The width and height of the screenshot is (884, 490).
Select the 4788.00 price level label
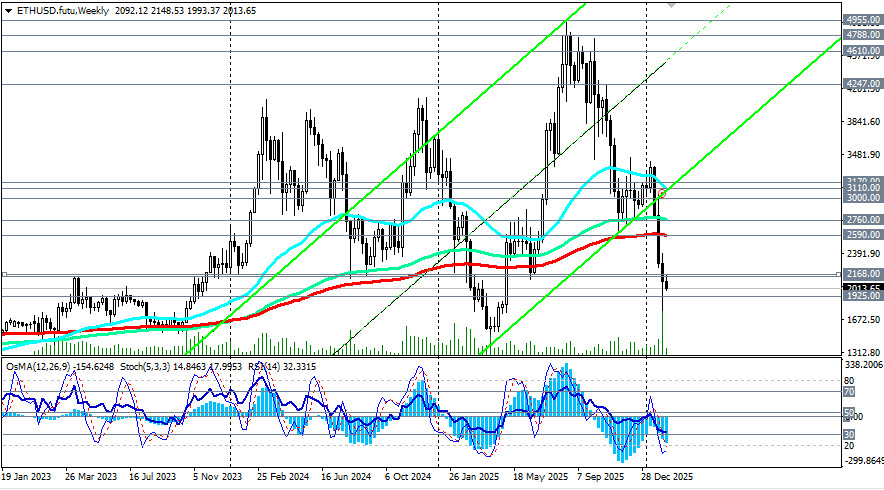[x=861, y=33]
